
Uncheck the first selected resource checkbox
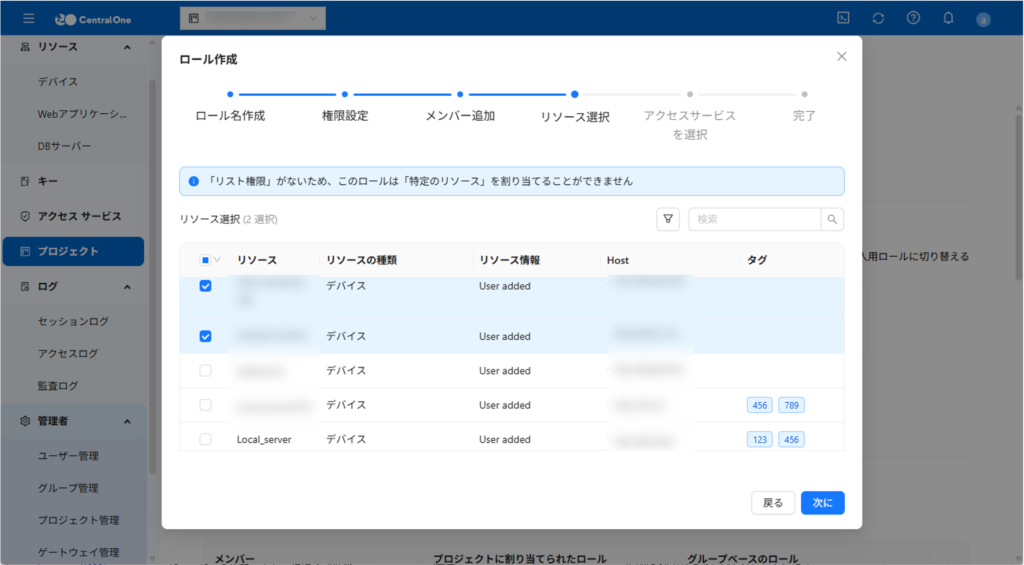(x=205, y=286)
